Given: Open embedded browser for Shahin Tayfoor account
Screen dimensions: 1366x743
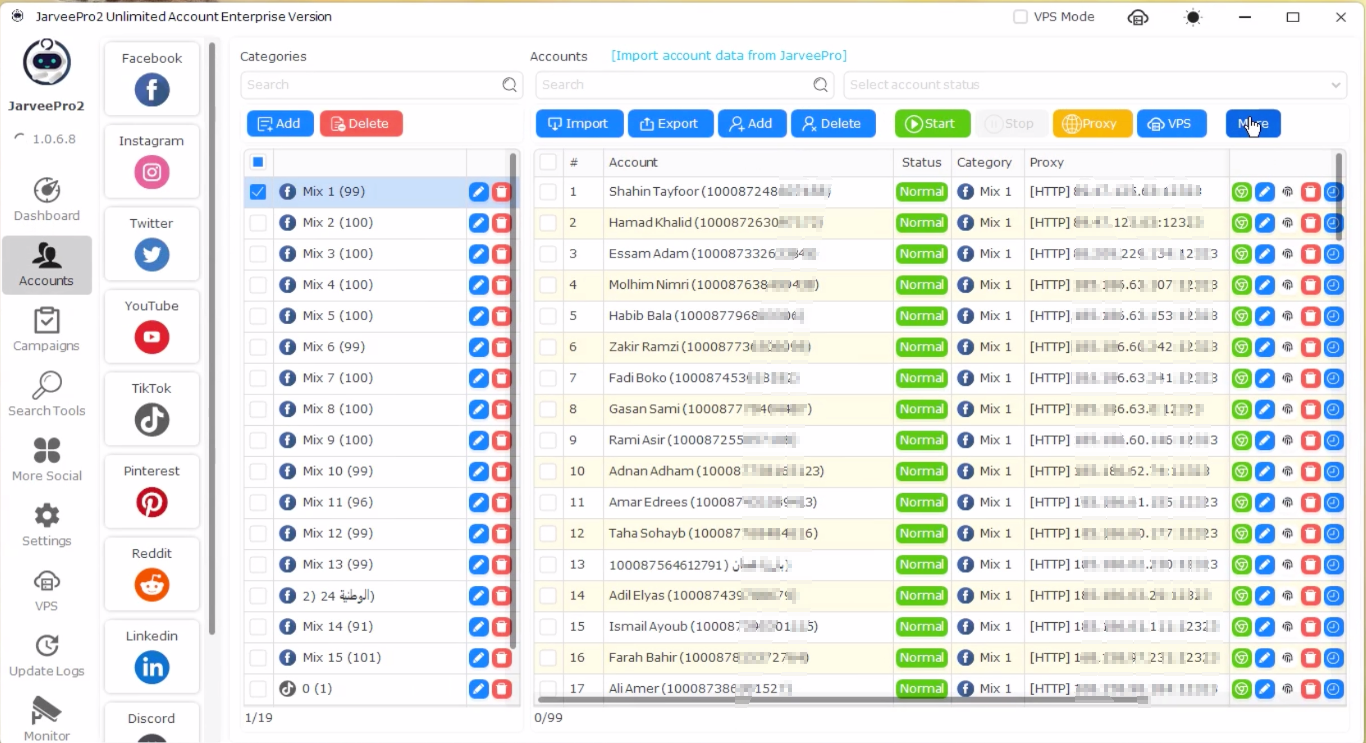Looking at the screenshot, I should (x=1242, y=192).
